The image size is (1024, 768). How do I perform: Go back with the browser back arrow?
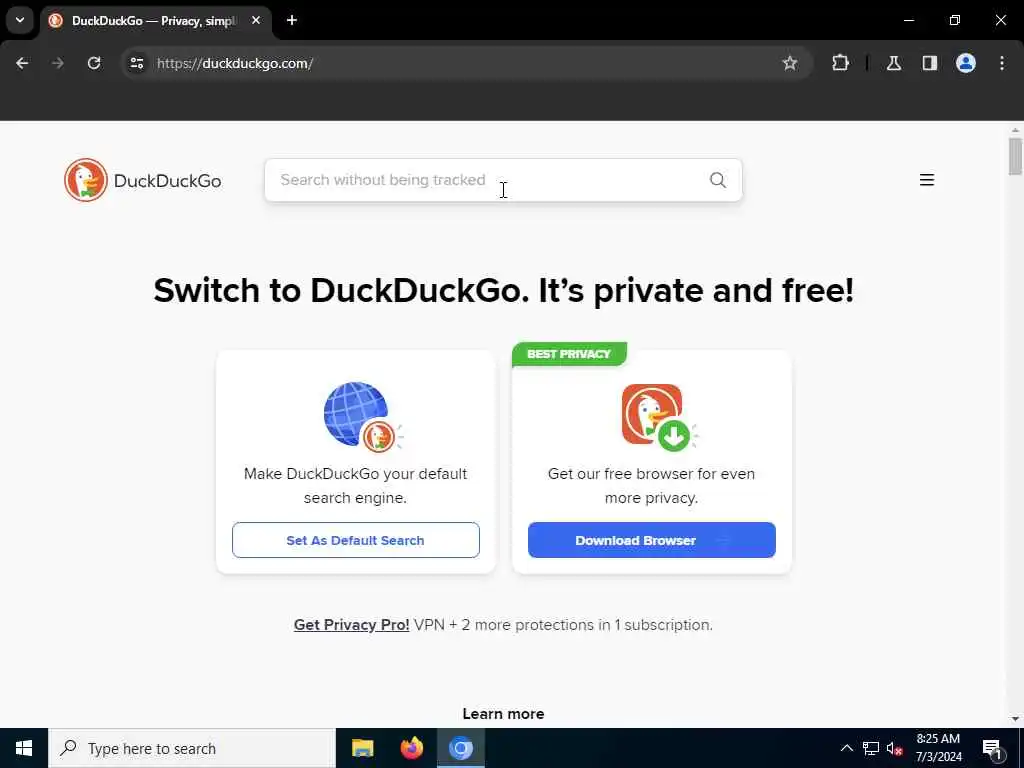[22, 63]
